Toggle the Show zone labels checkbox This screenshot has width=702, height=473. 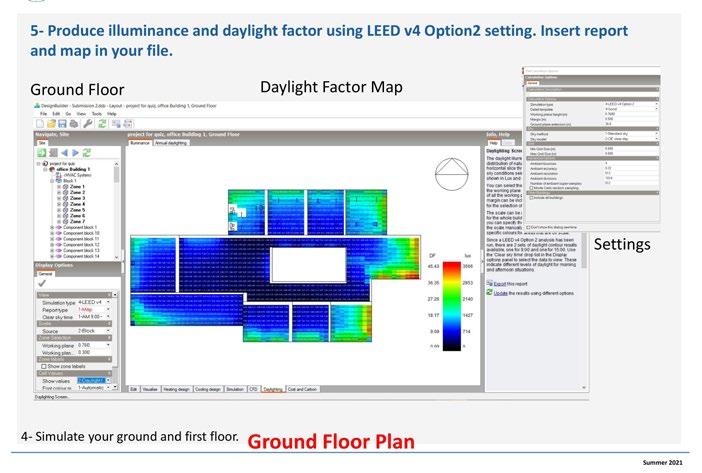44,366
